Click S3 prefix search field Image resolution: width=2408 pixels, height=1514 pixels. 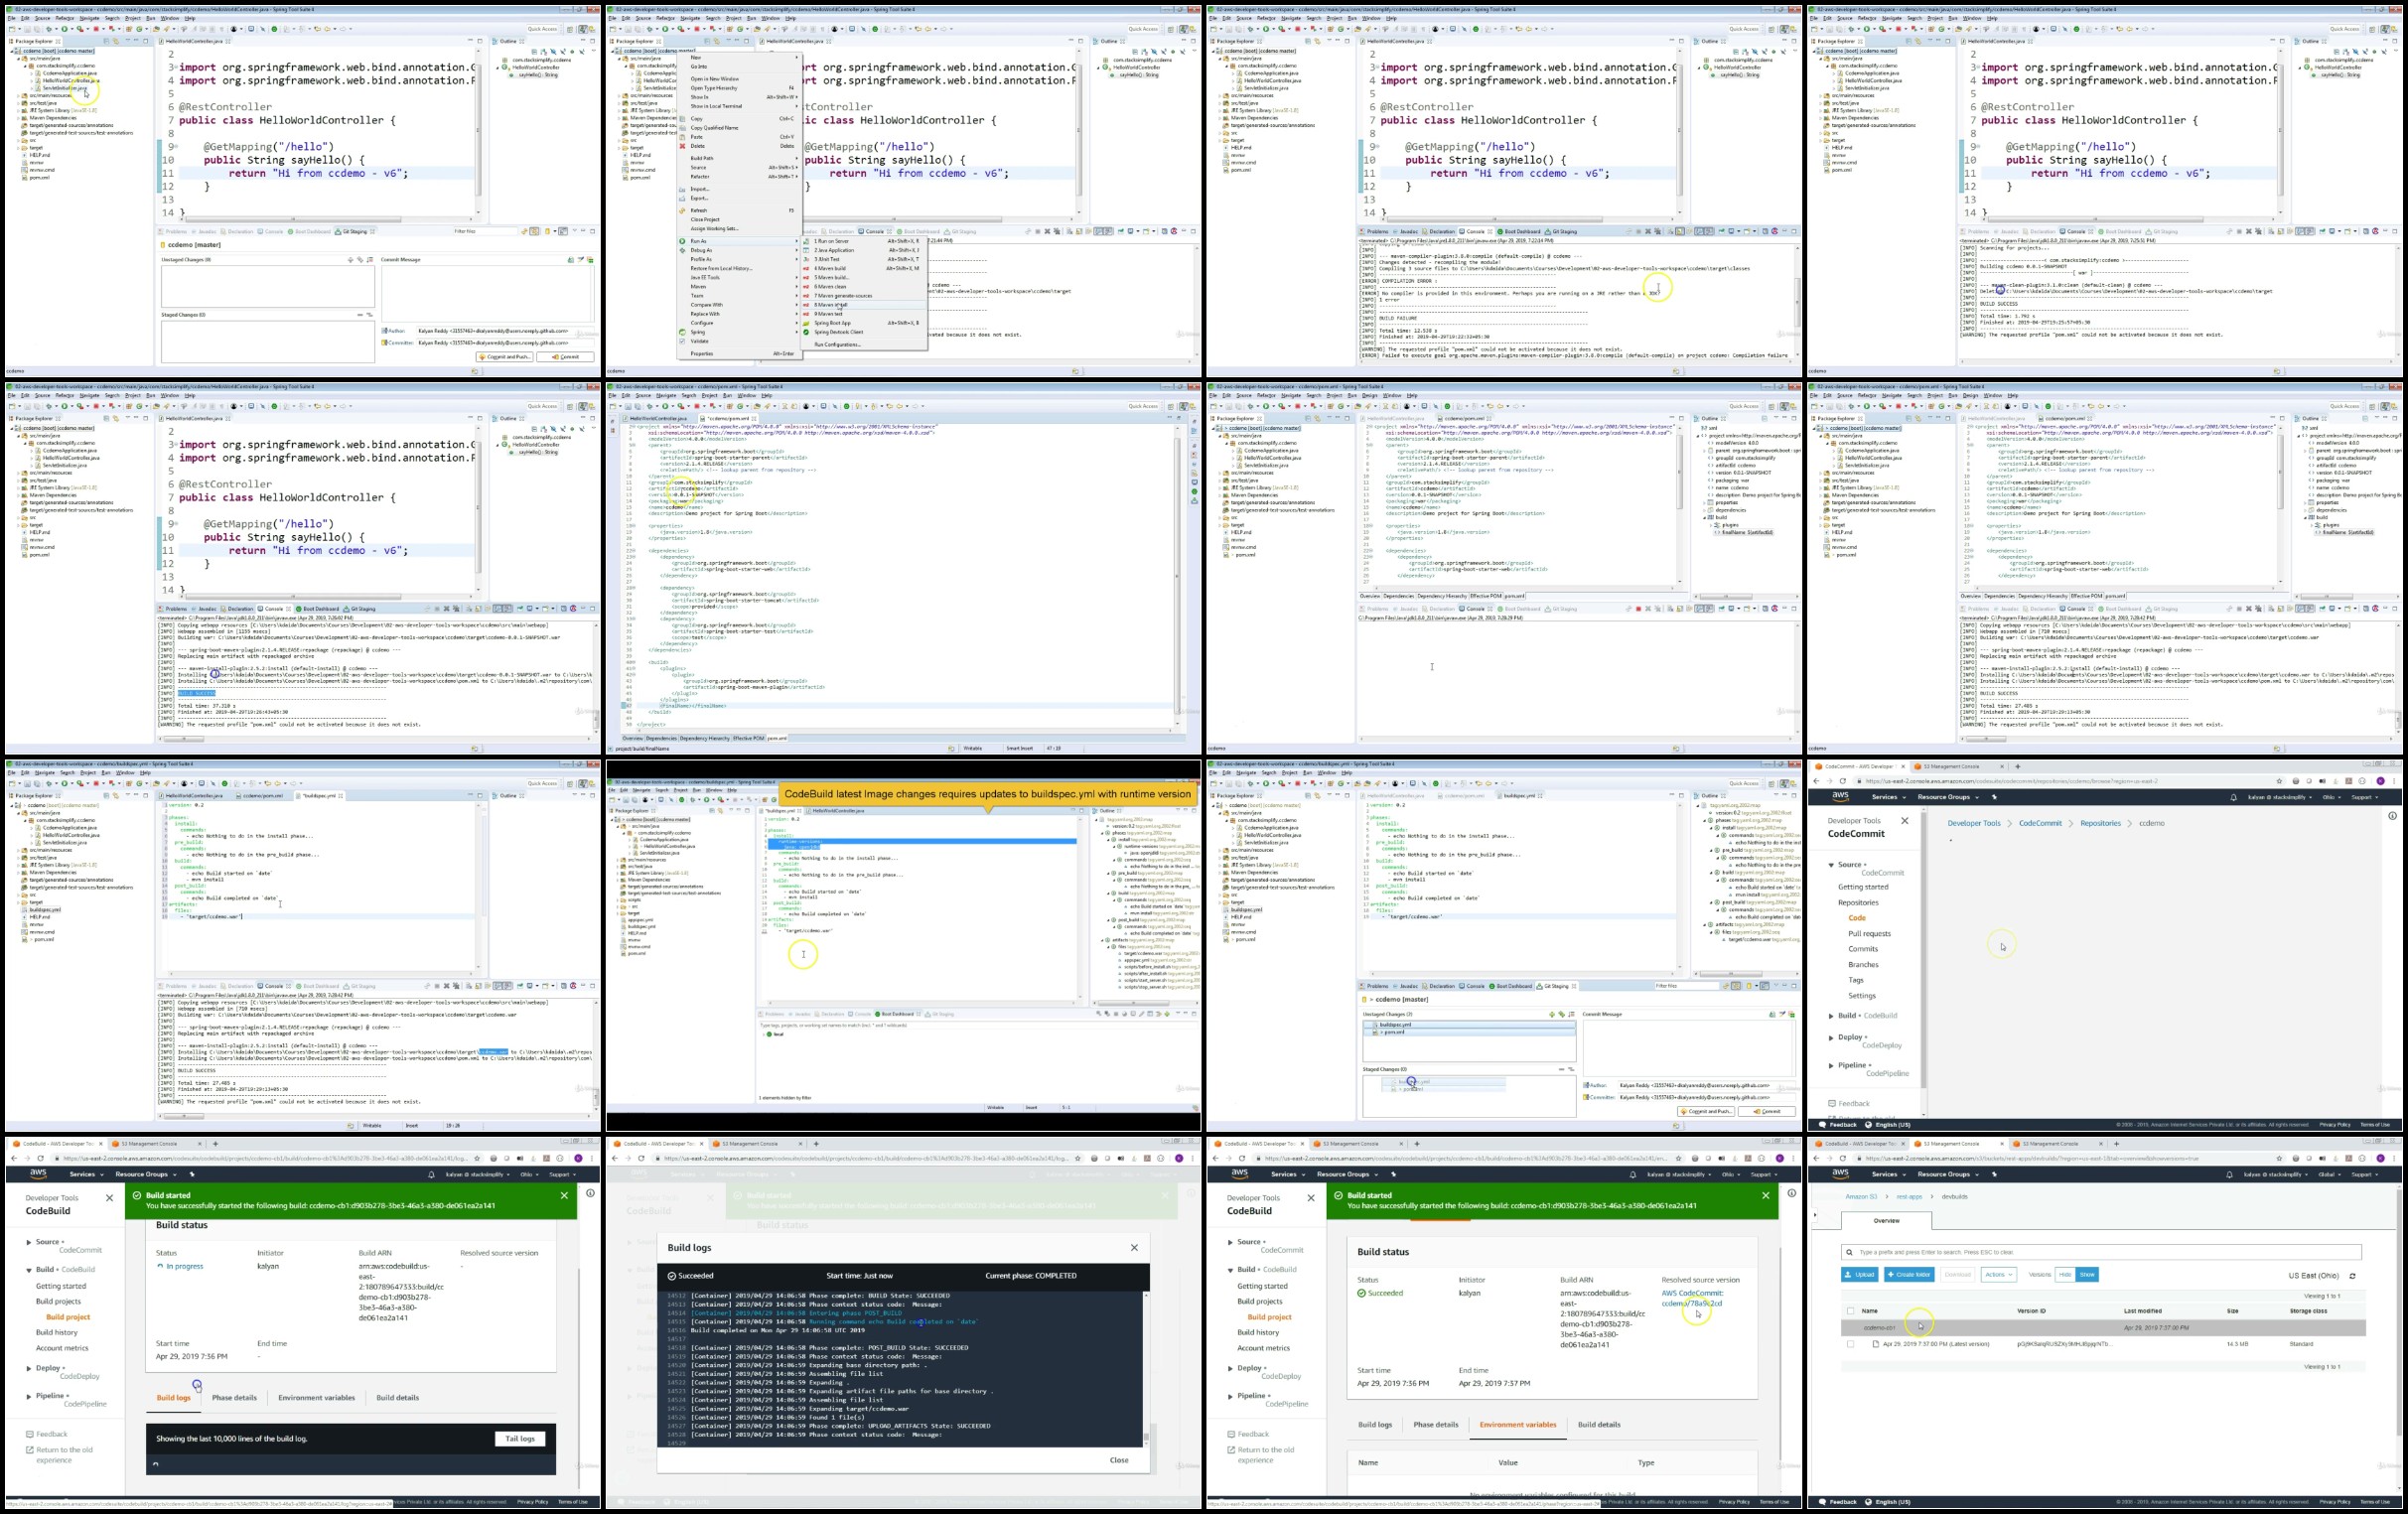pyautogui.click(x=2102, y=1252)
